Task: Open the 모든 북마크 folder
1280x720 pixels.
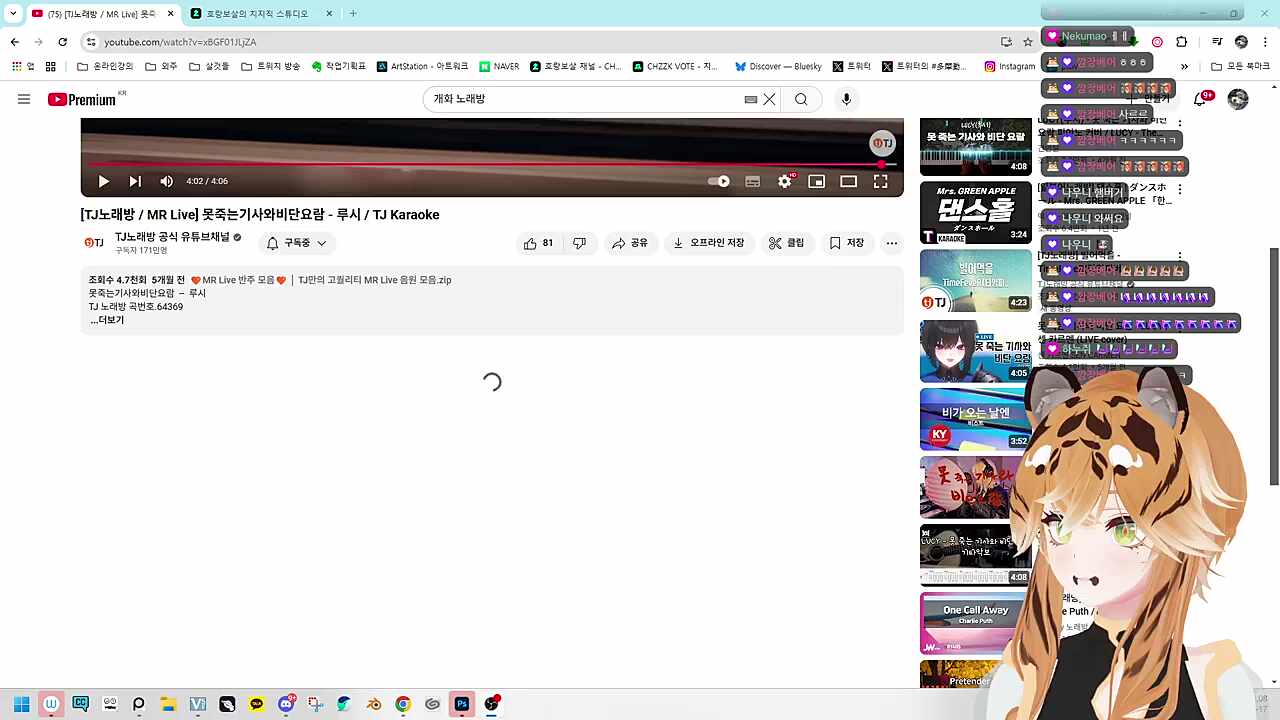Action: pyautogui.click(x=1240, y=67)
